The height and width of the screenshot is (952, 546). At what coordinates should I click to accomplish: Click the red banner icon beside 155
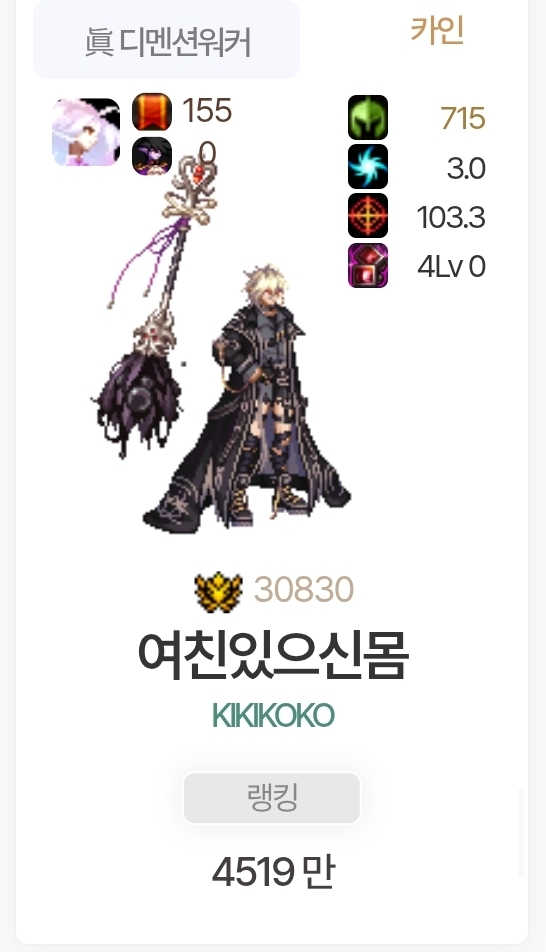pos(152,112)
